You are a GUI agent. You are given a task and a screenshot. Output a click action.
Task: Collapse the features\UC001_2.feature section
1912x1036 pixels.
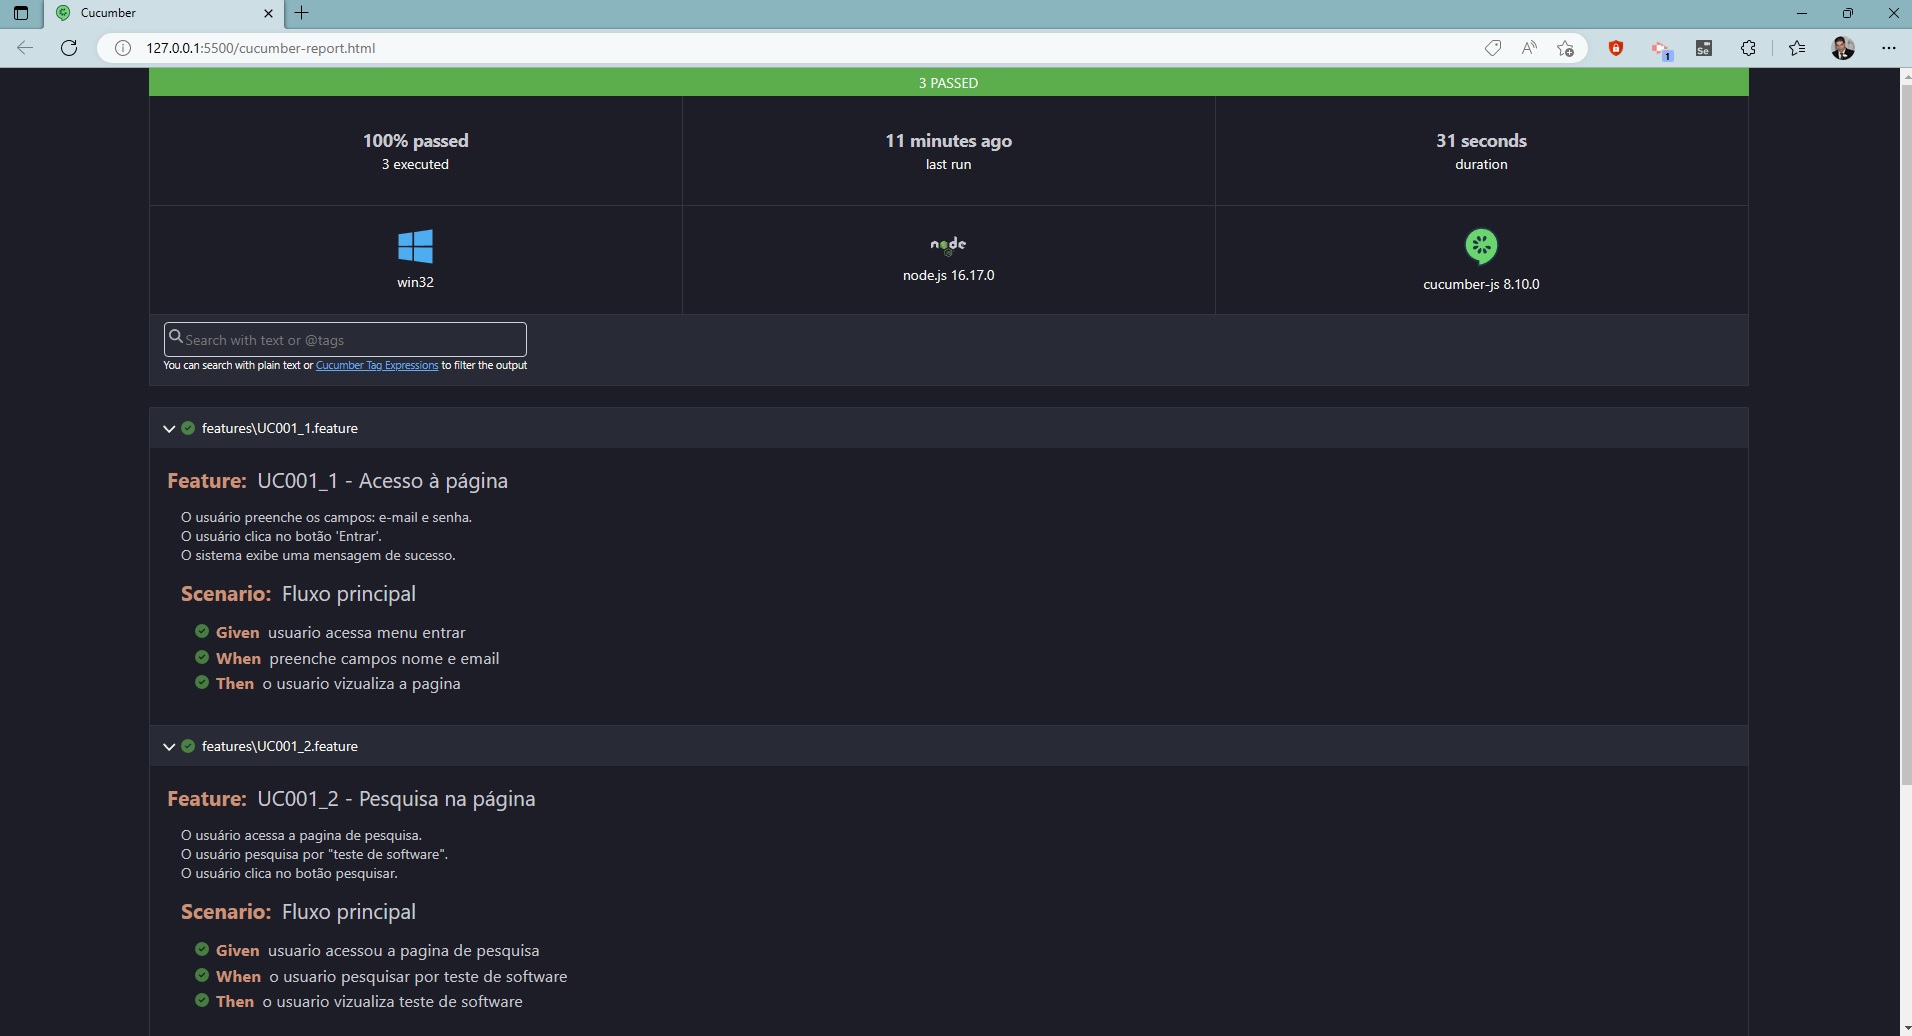coord(168,746)
